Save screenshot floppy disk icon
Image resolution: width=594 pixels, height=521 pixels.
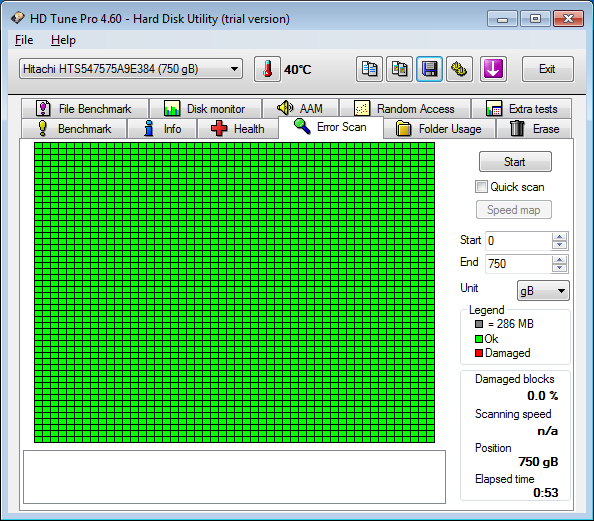click(429, 69)
